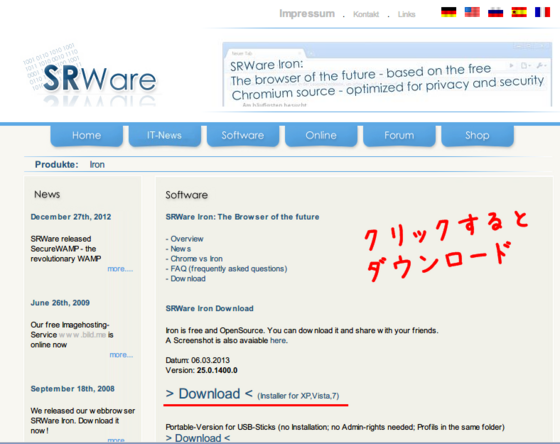Read more about SecureWAMP news

[120, 269]
